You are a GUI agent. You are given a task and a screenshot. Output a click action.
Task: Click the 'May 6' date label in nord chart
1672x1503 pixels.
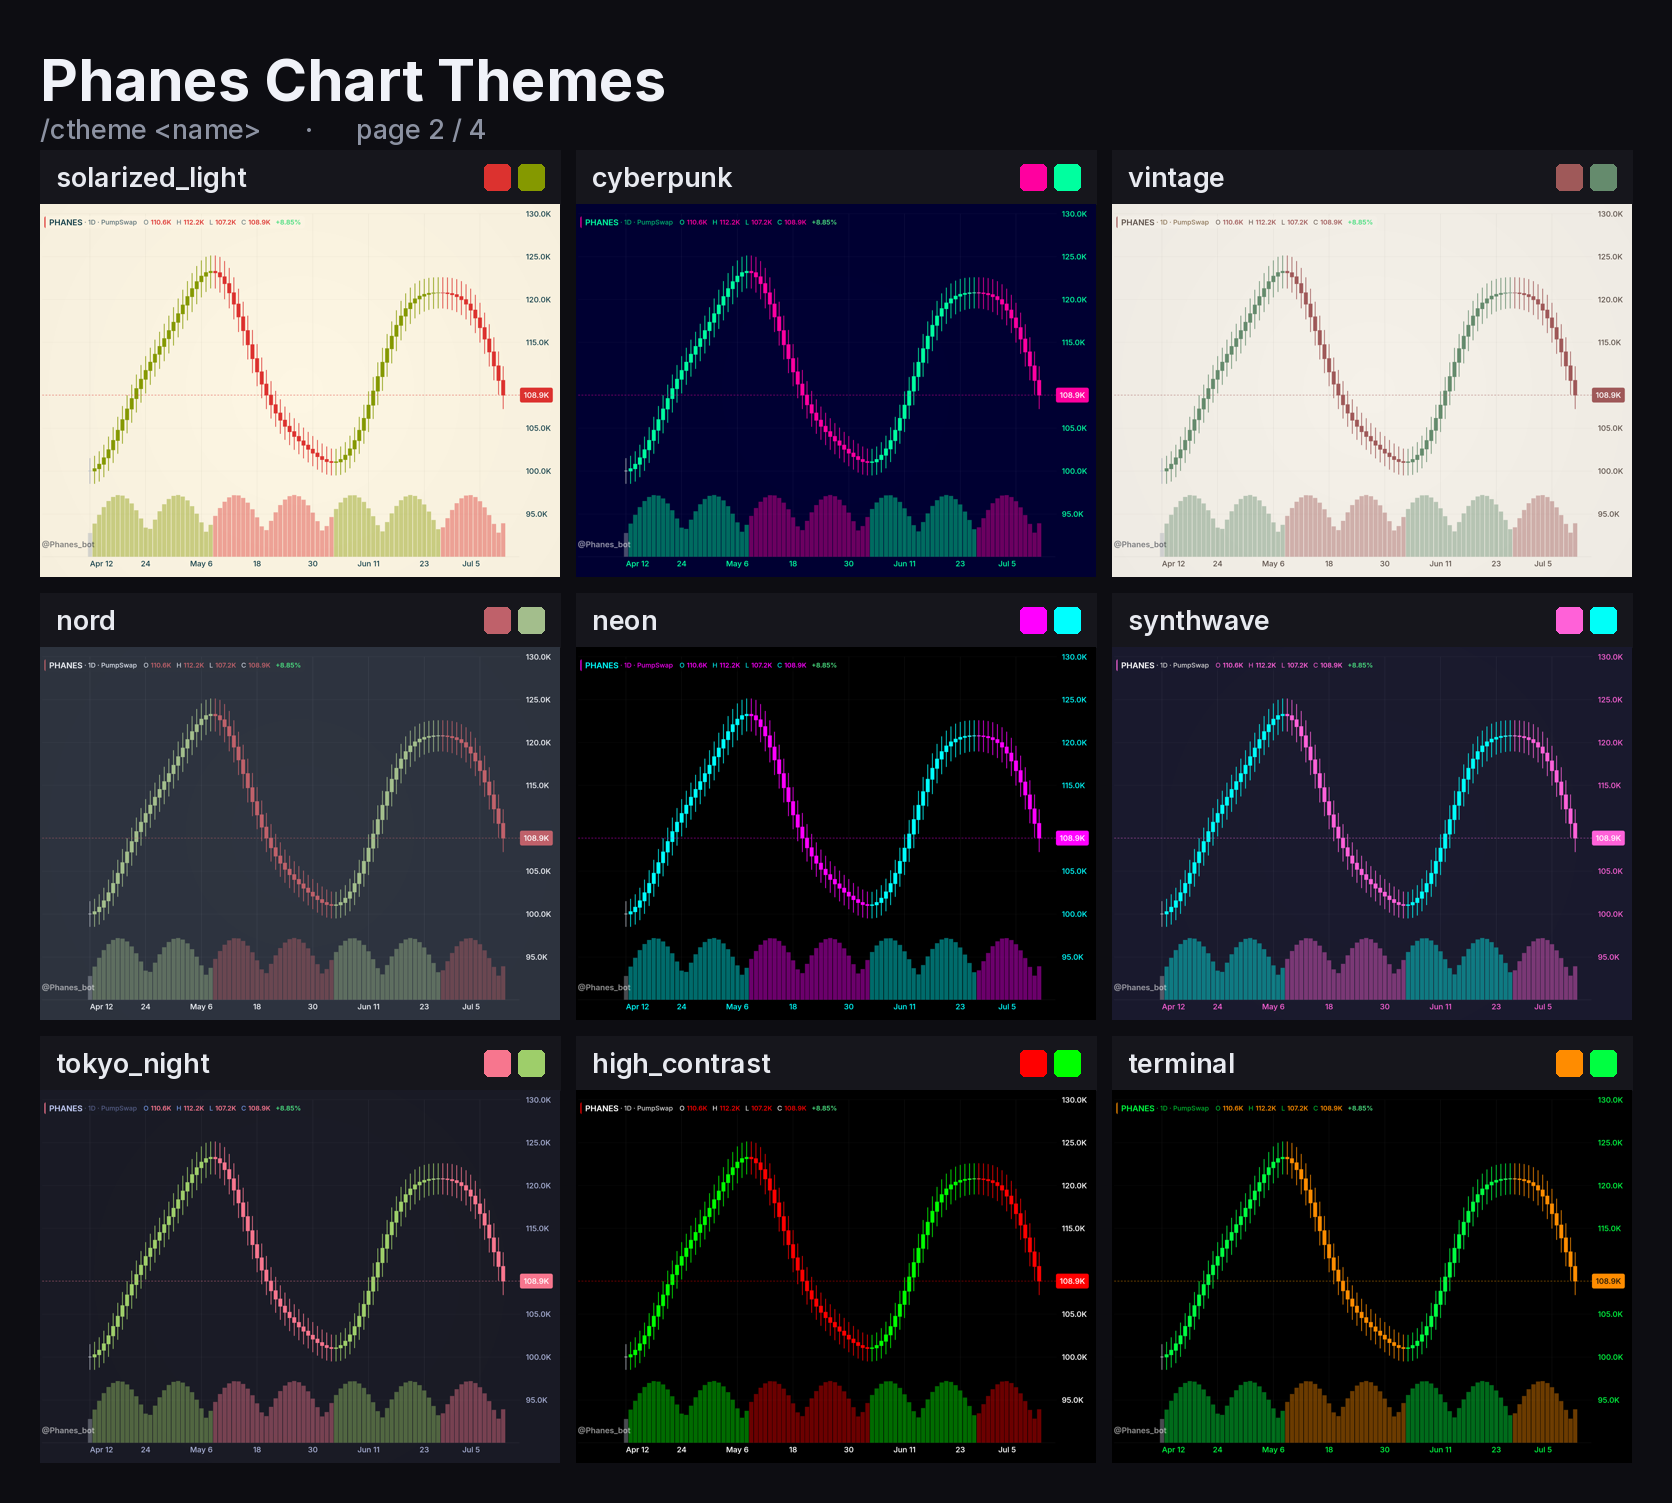(201, 1007)
